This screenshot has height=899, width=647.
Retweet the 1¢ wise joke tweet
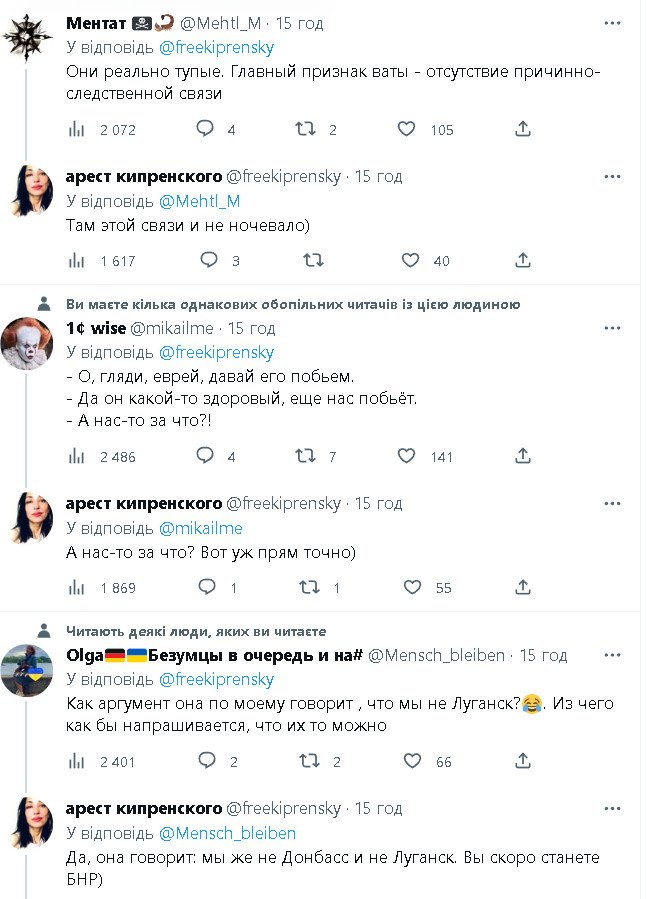pos(306,456)
